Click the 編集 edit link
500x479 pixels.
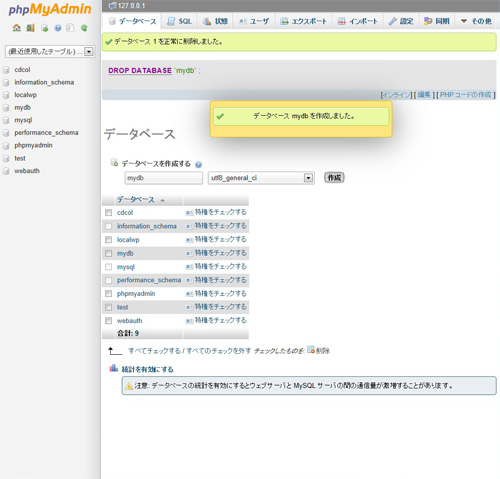[x=424, y=95]
